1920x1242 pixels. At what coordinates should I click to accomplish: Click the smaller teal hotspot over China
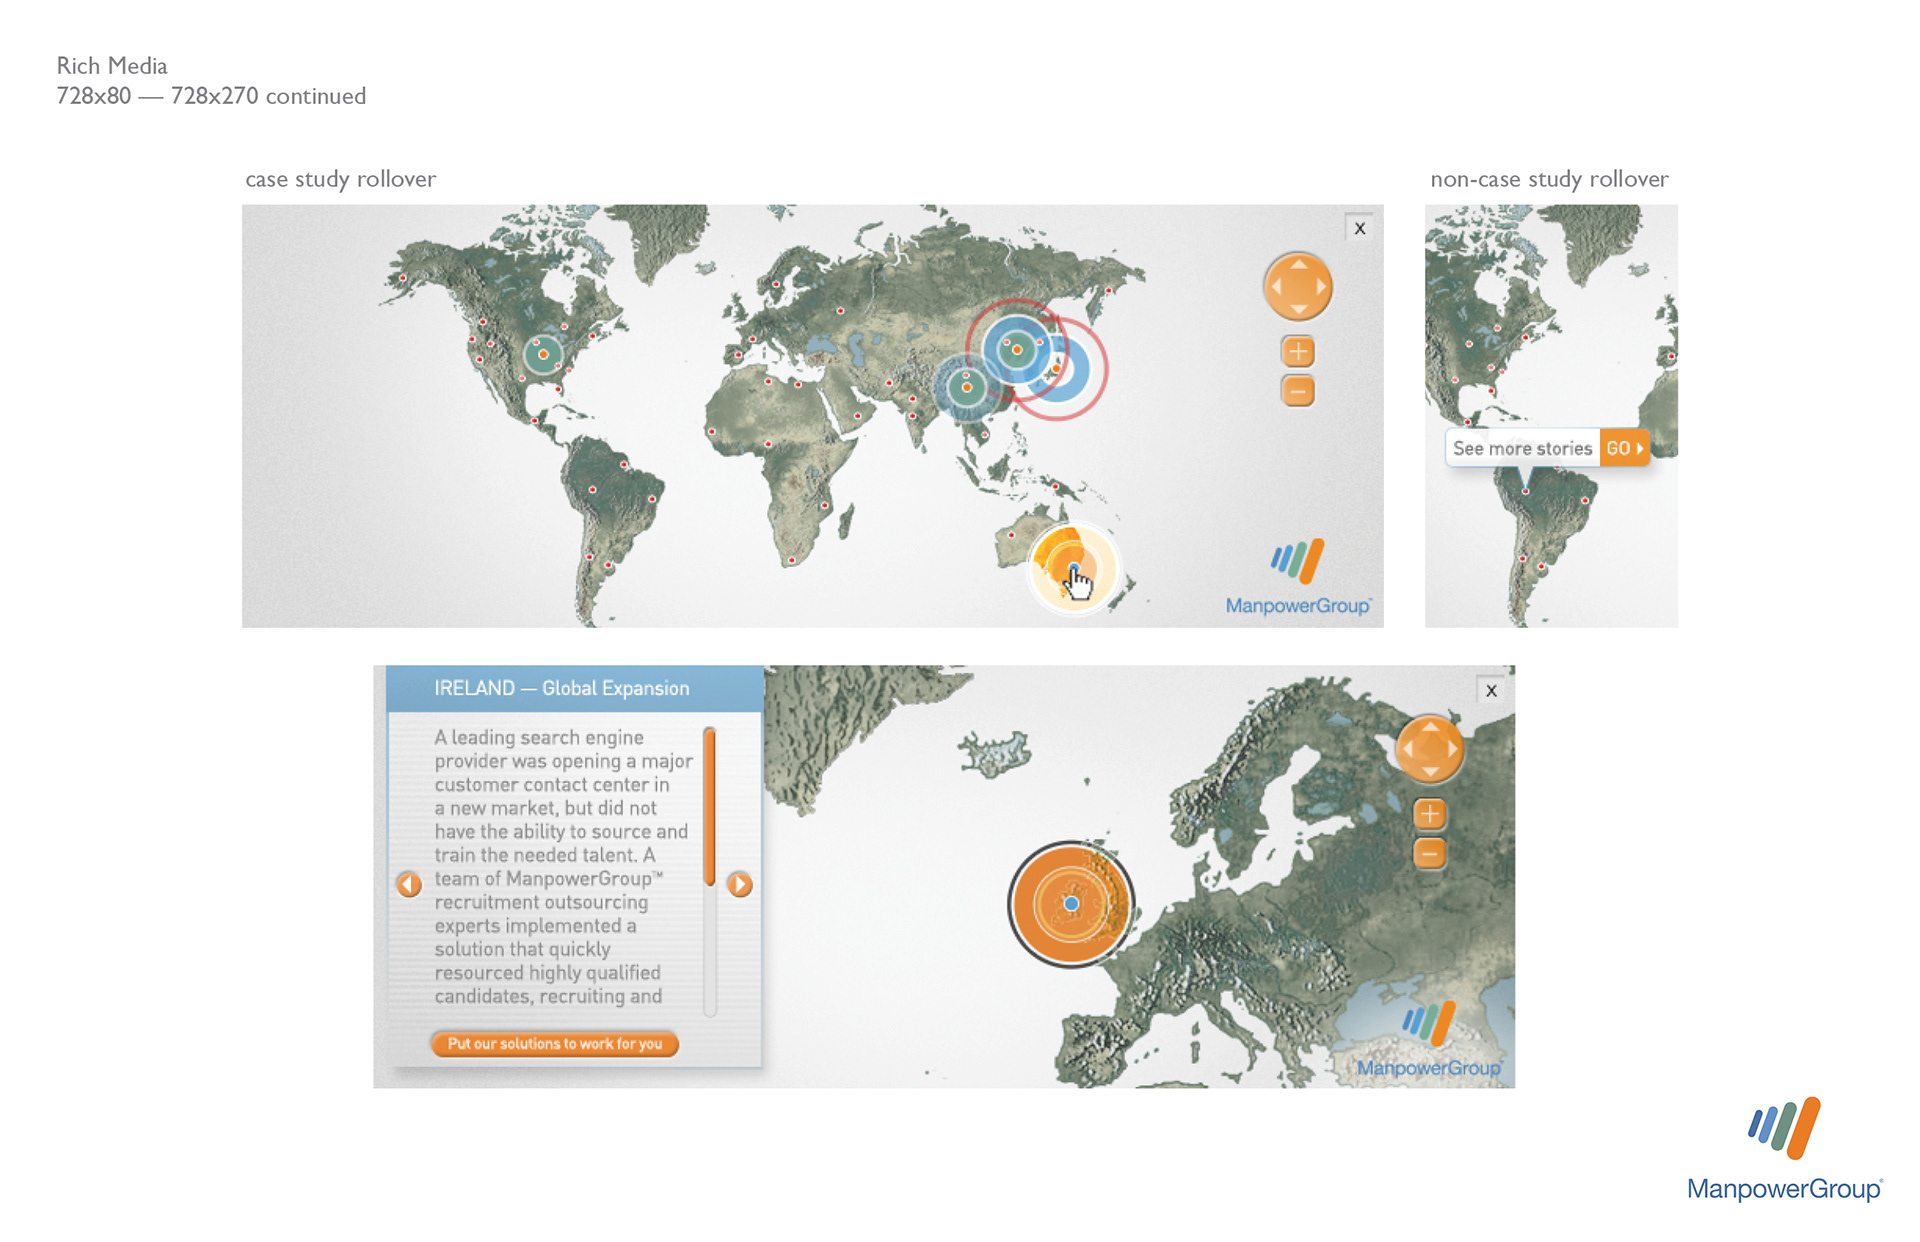(966, 387)
